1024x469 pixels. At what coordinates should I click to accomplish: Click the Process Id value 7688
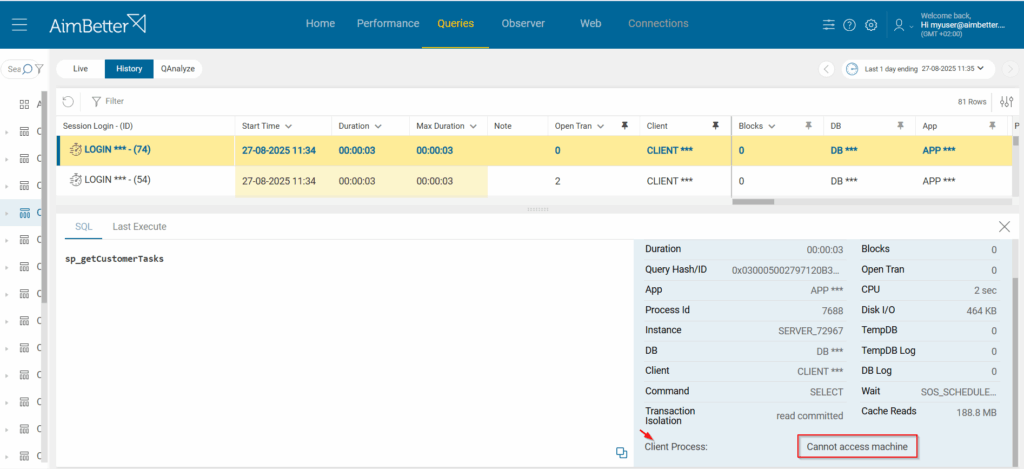(833, 310)
